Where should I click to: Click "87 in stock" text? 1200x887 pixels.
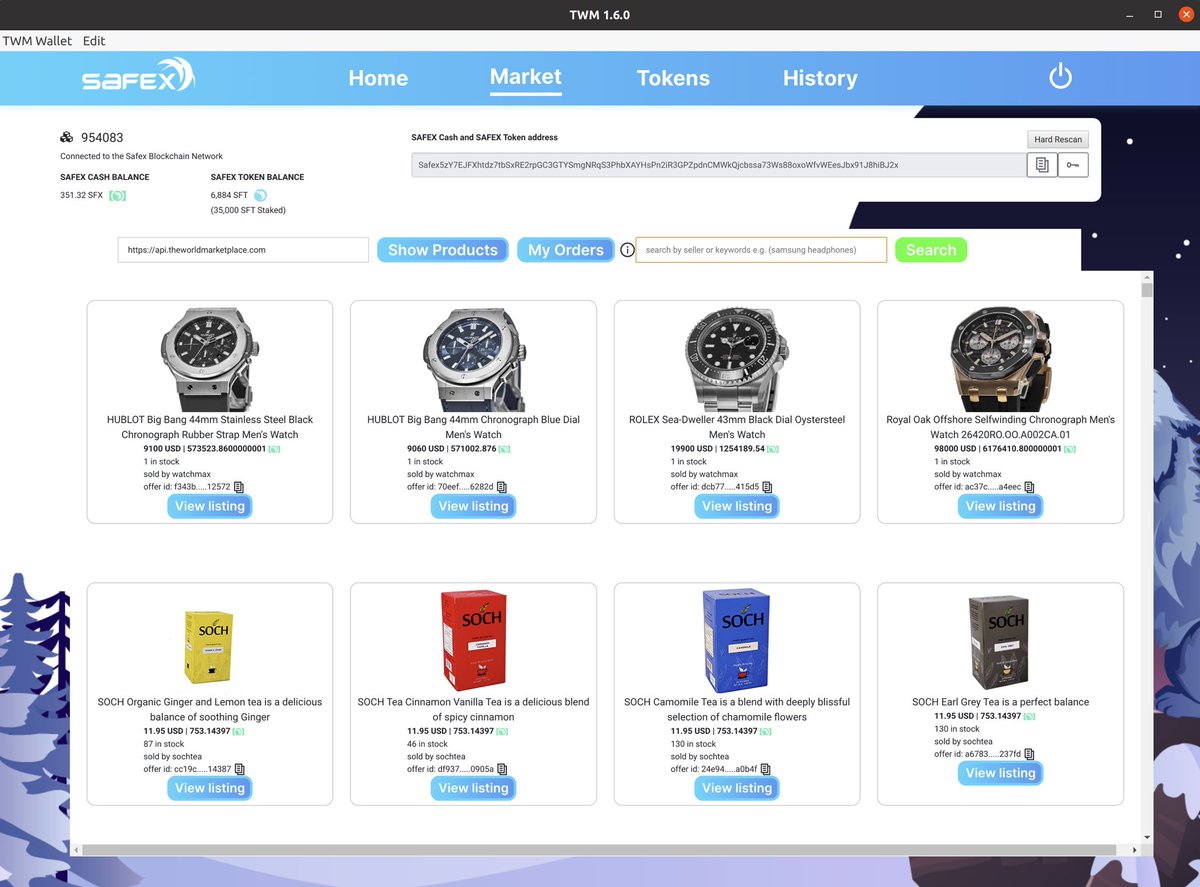point(164,744)
